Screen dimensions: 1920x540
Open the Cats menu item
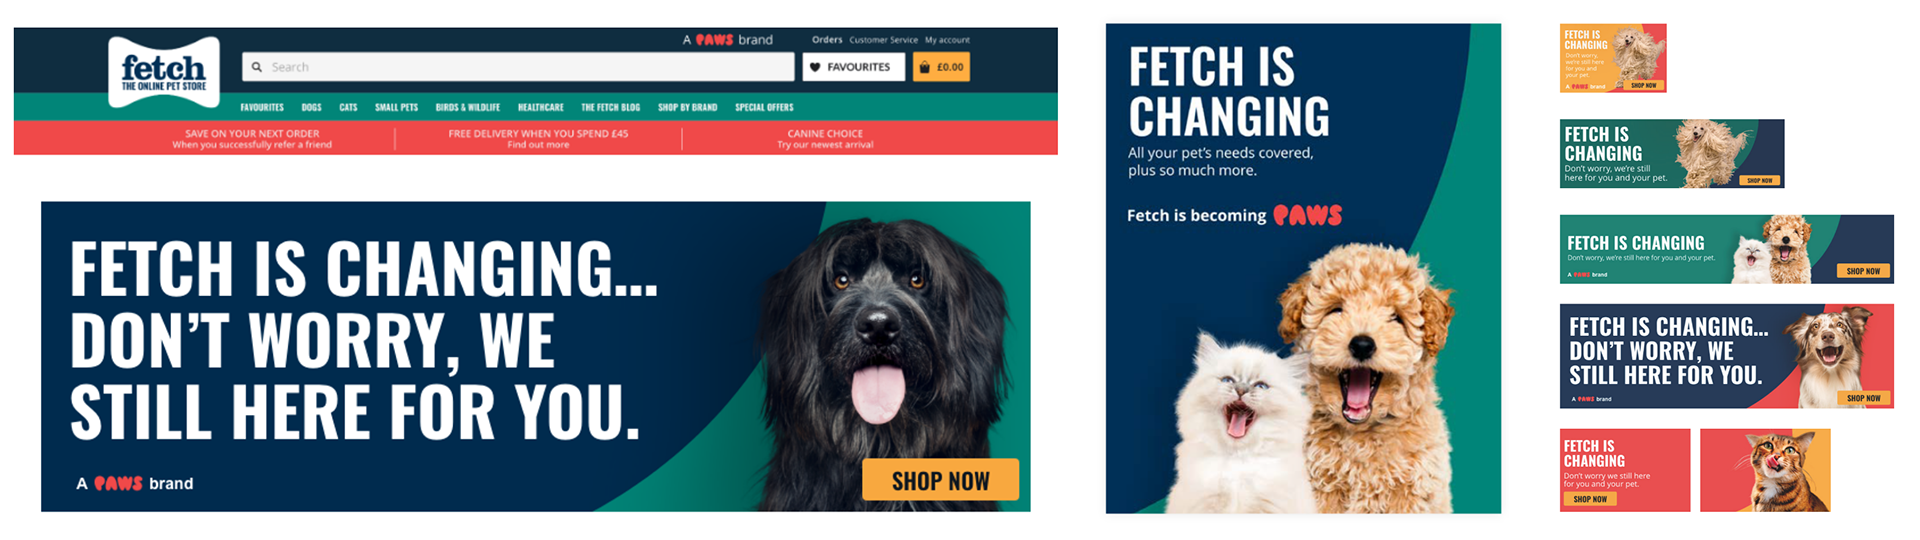click(x=348, y=107)
